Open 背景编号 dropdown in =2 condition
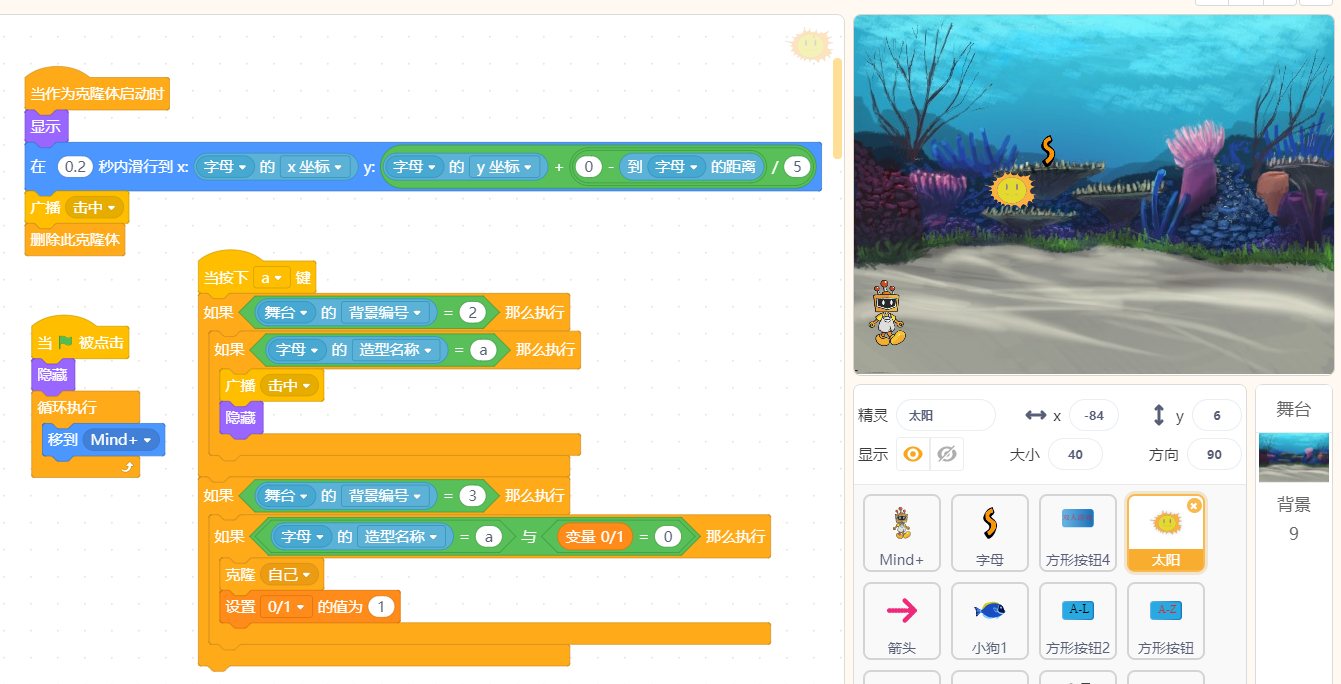This screenshot has width=1341, height=684. coord(386,313)
